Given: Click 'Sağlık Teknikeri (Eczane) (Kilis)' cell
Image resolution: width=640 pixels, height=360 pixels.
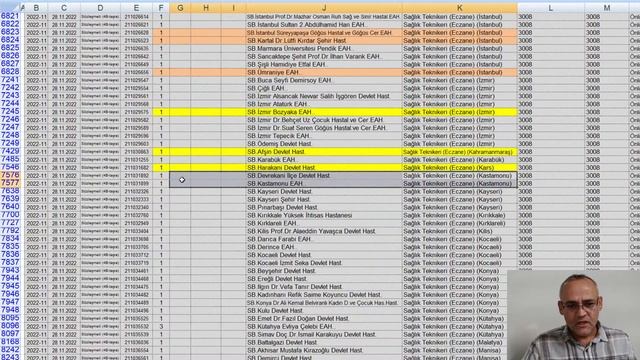Looking at the screenshot, I should coord(460,231).
